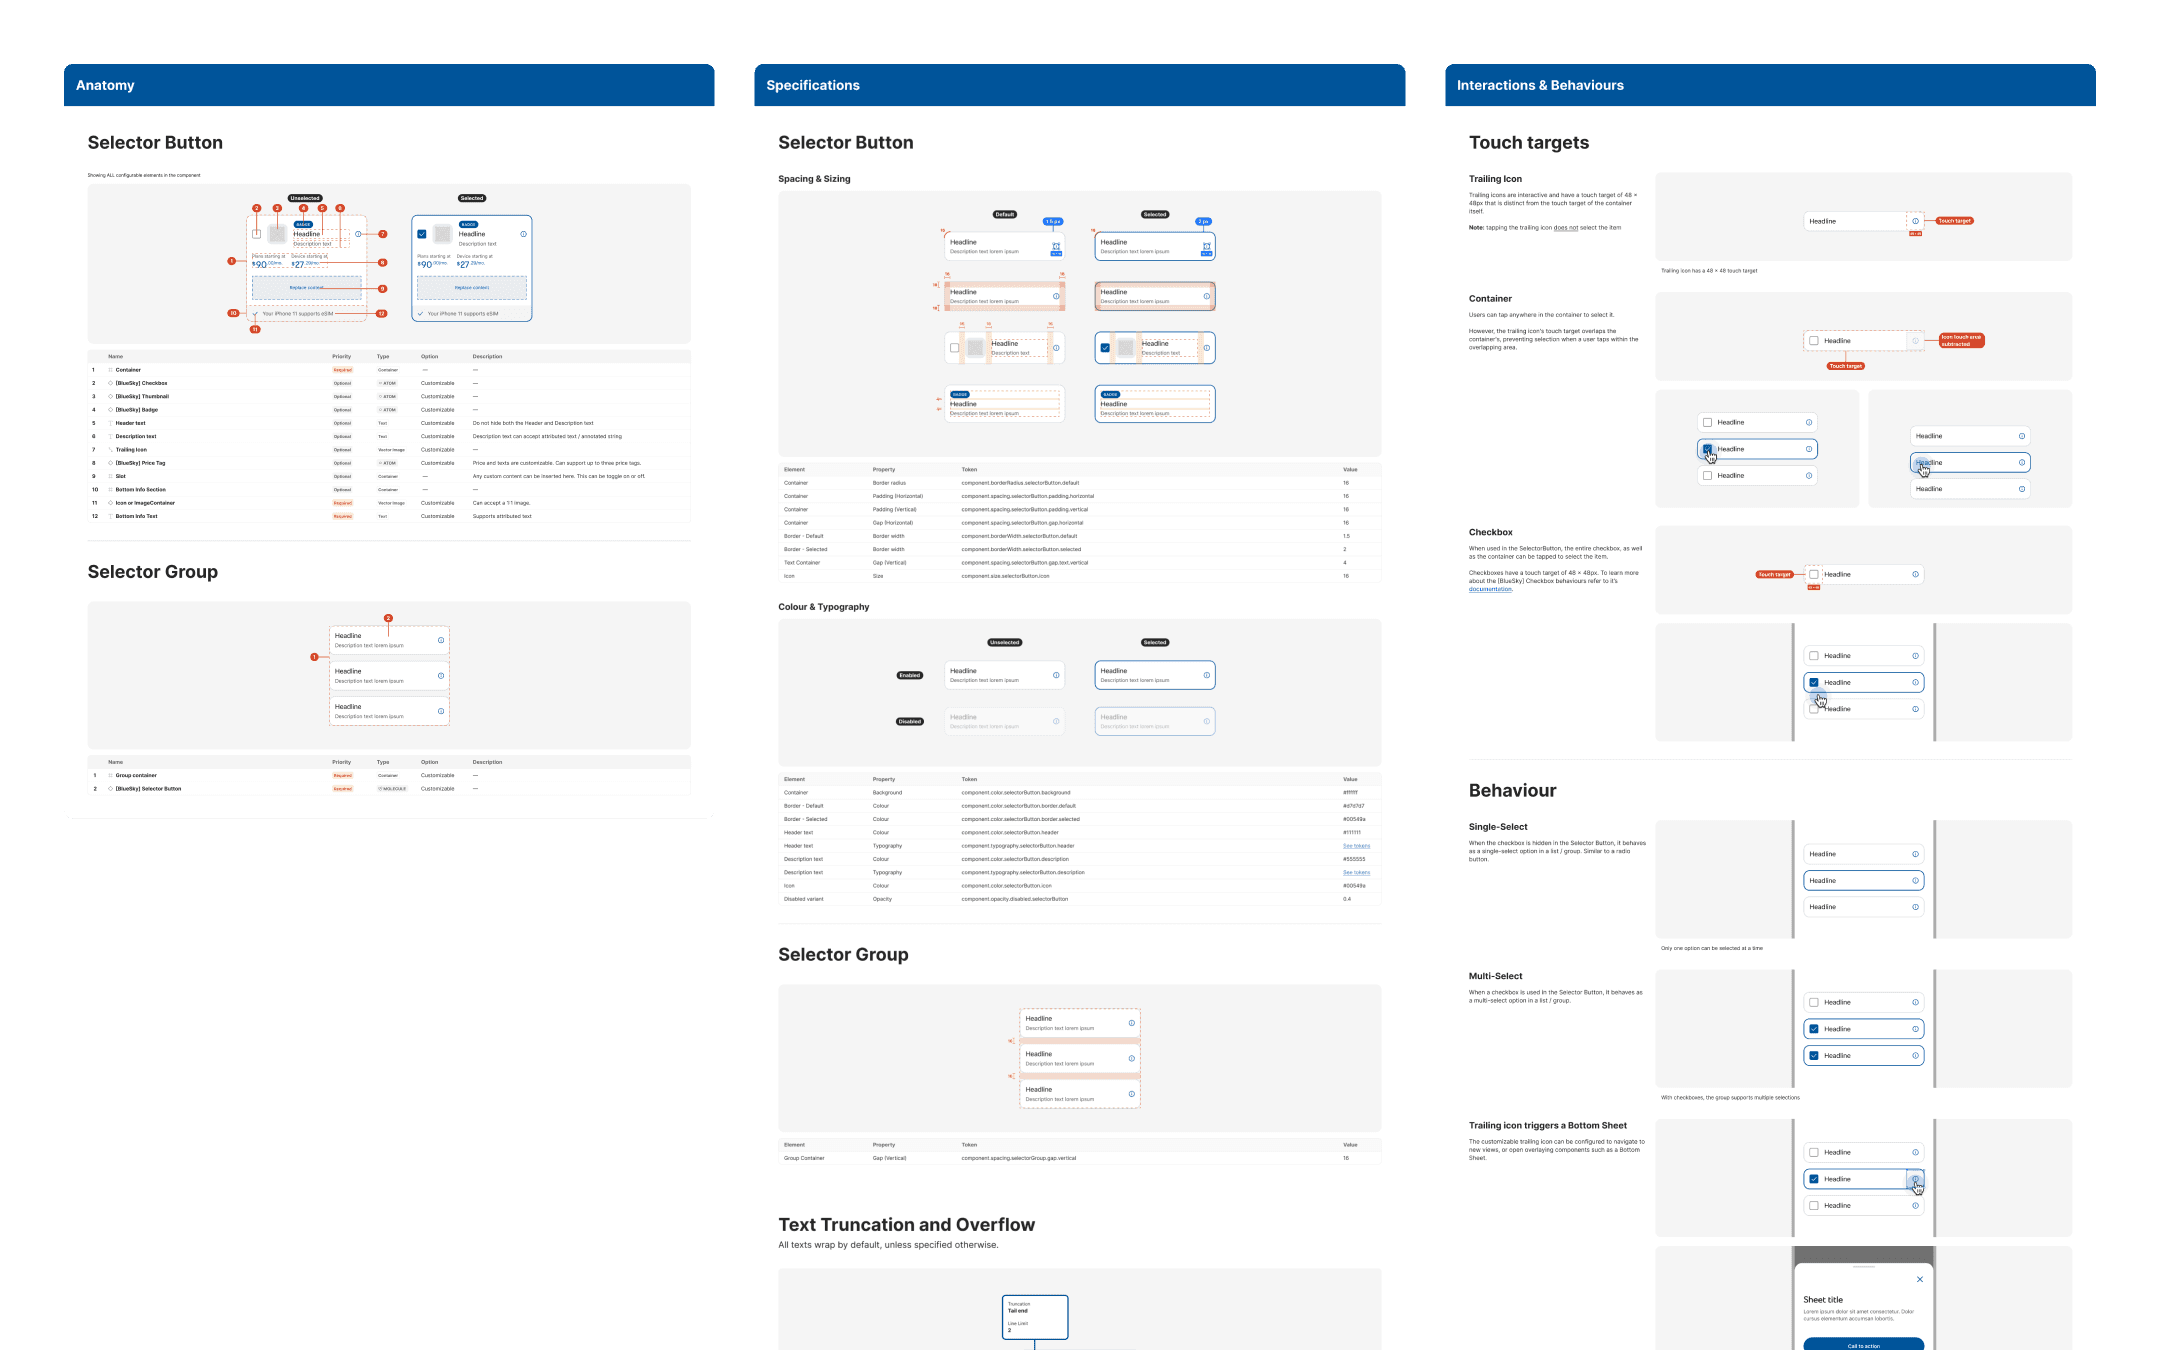Viewport: 2160px width, 1350px height.
Task: Click info icon on Anatomy's Selected selector button
Action: pos(523,234)
